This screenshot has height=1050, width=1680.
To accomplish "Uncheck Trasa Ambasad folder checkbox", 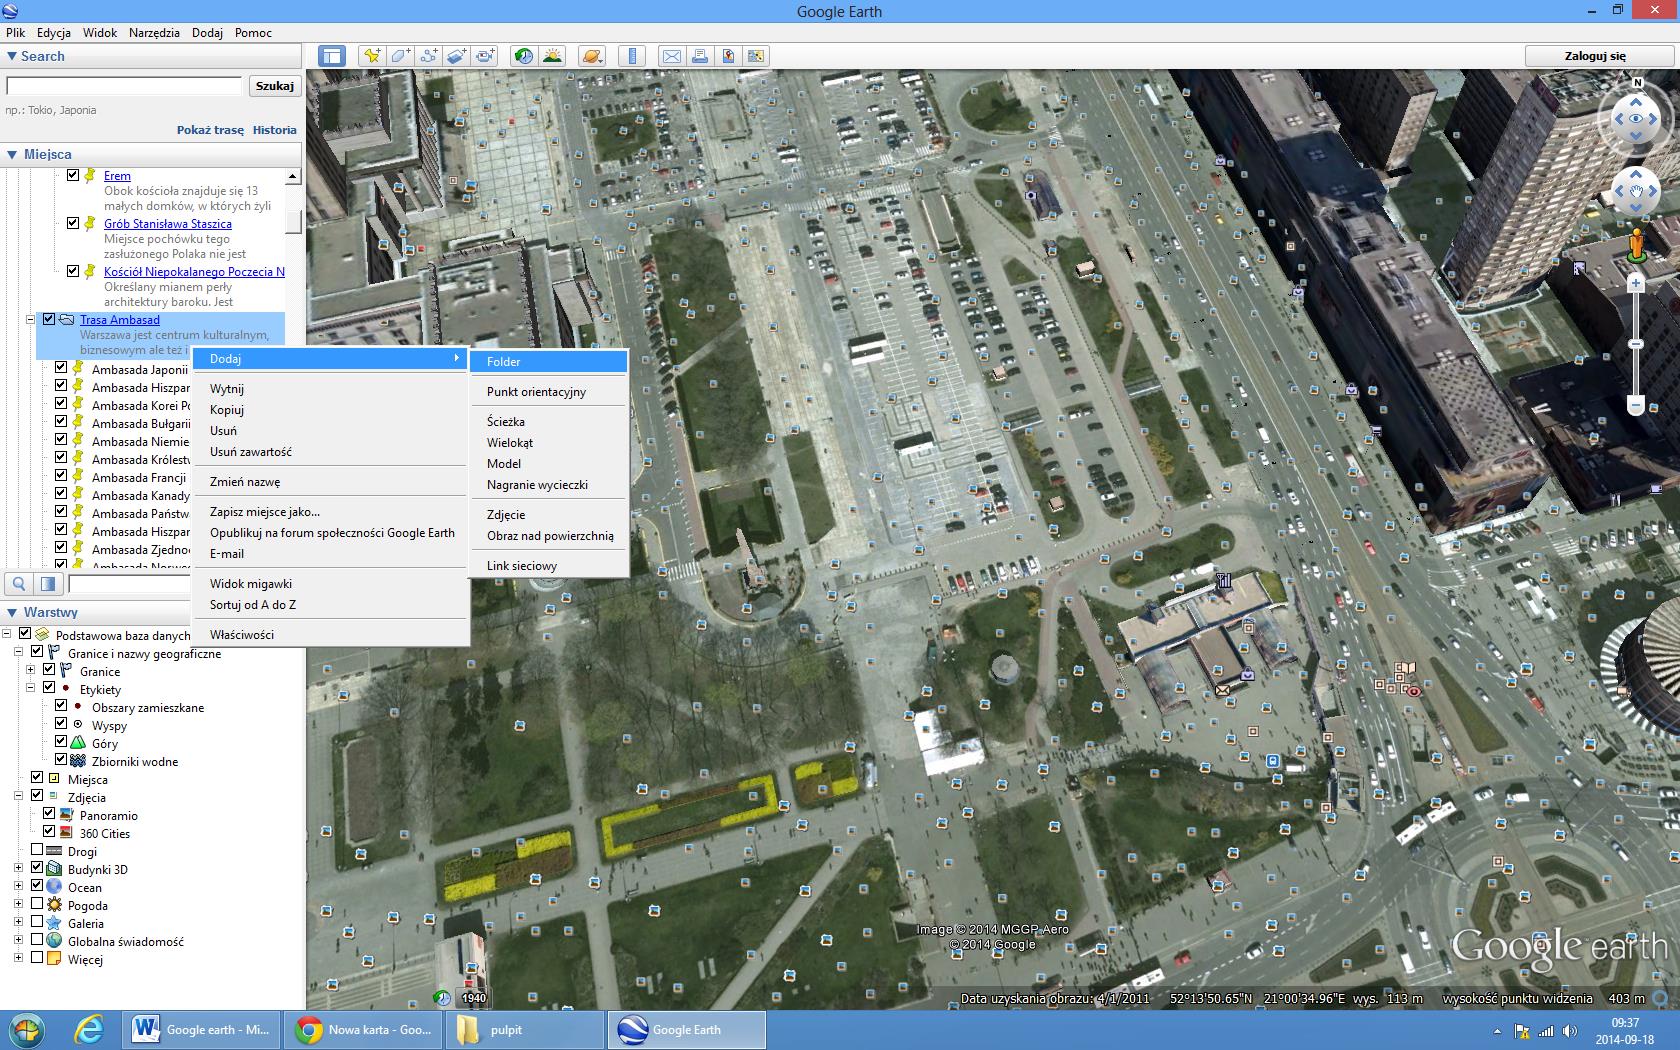I will [x=49, y=319].
